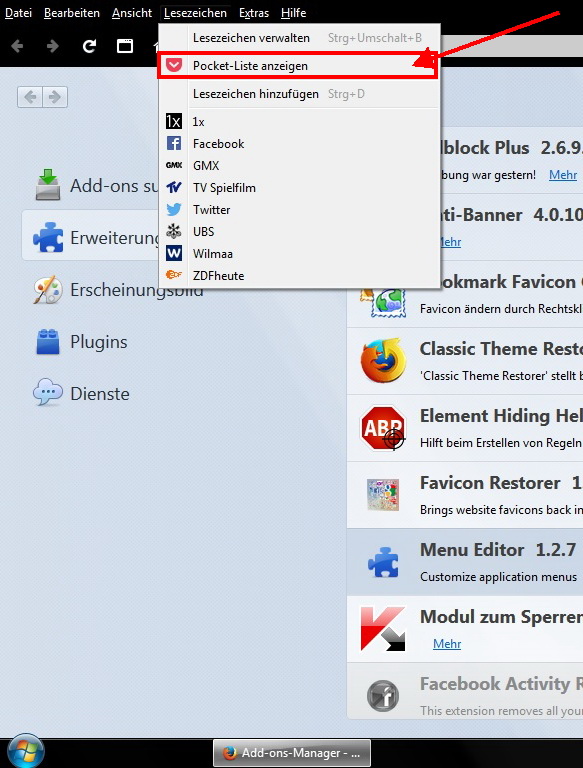This screenshot has height=768, width=583.
Task: Go back in Add-ons Manager history
Action: [30, 97]
